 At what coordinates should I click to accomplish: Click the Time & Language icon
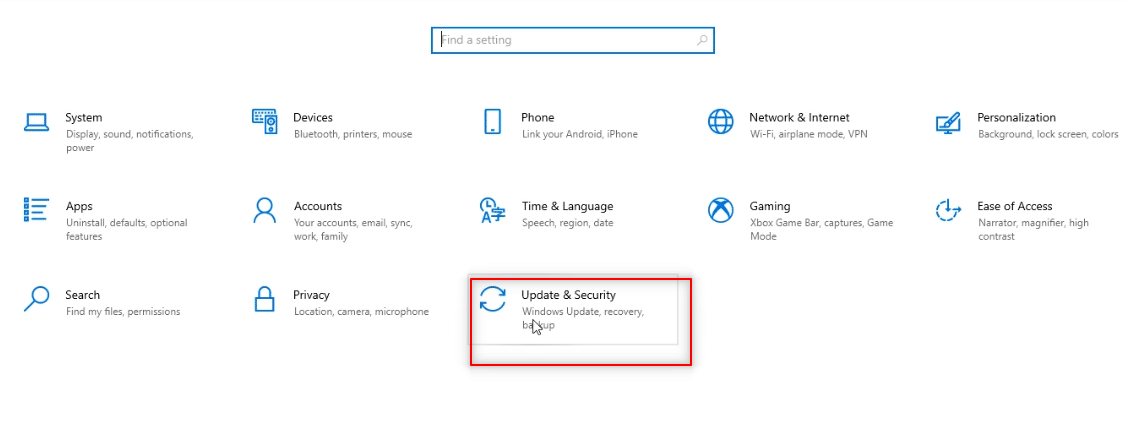pyautogui.click(x=492, y=210)
